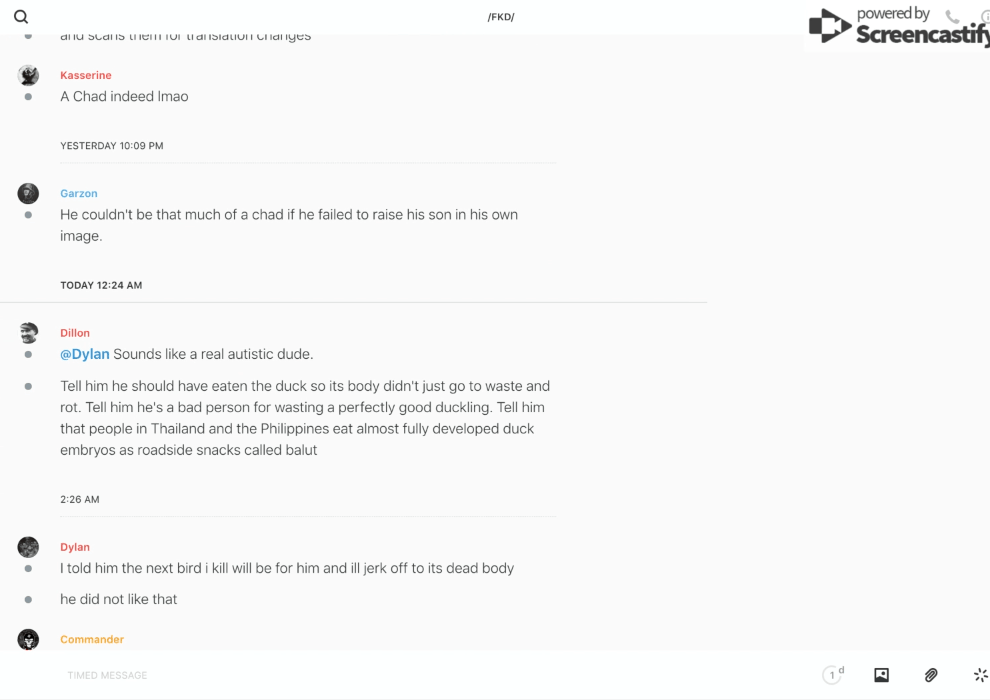Click Dylan's profile avatar
Image resolution: width=990 pixels, height=700 pixels.
28,547
